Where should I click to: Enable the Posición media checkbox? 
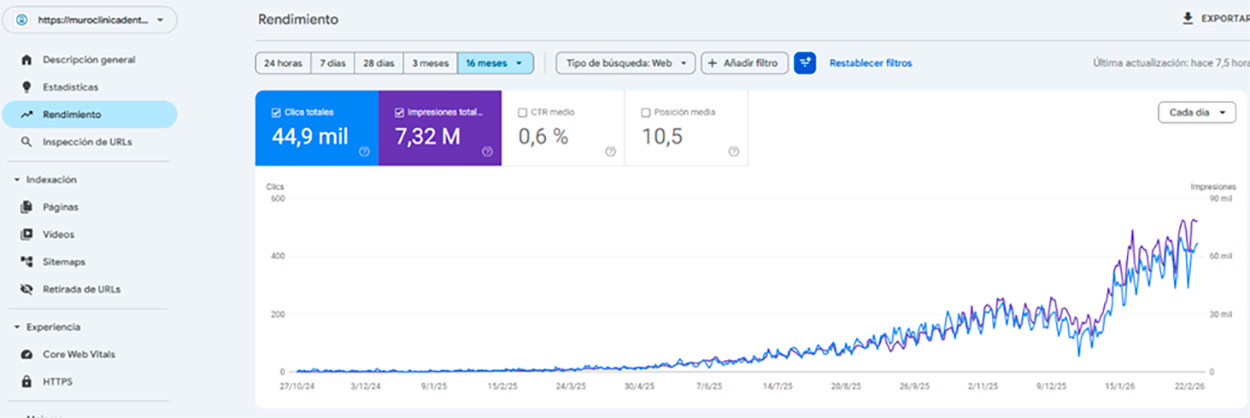point(645,113)
